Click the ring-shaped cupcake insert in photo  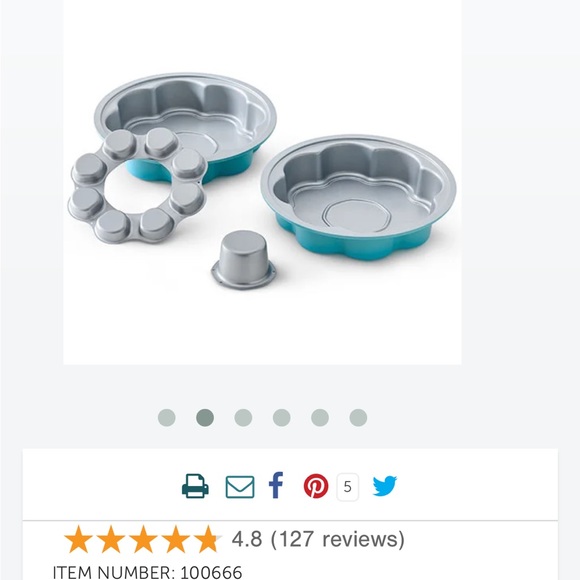(x=137, y=186)
